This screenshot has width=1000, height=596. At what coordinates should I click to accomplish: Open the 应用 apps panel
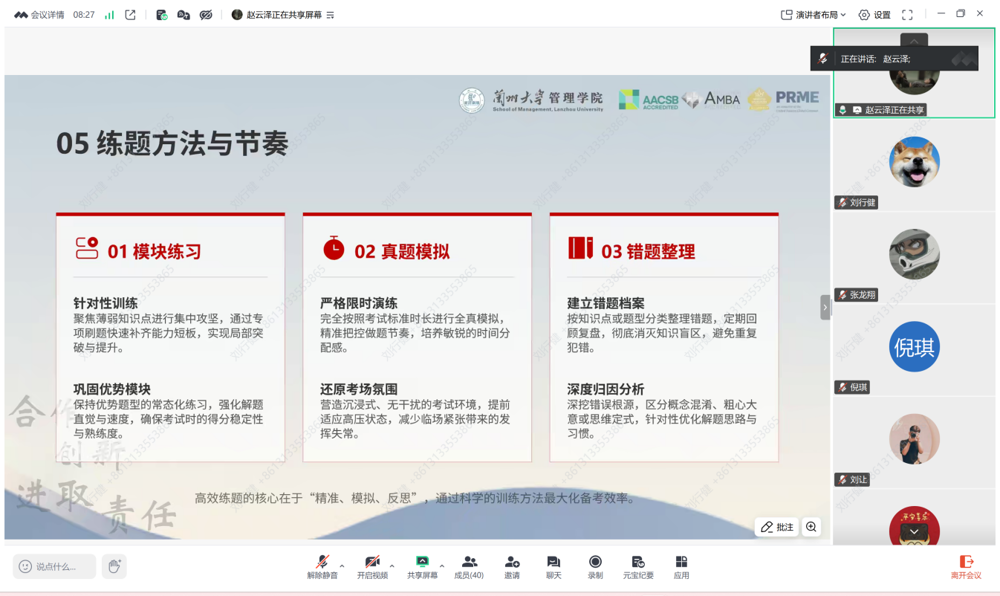click(x=681, y=566)
